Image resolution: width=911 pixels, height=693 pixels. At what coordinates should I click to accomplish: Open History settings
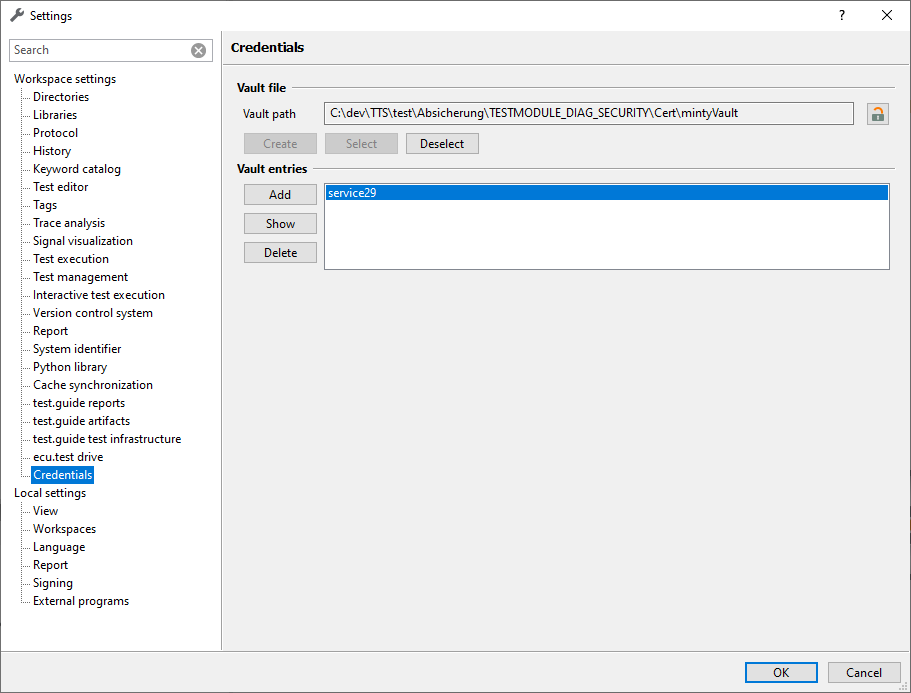click(52, 151)
